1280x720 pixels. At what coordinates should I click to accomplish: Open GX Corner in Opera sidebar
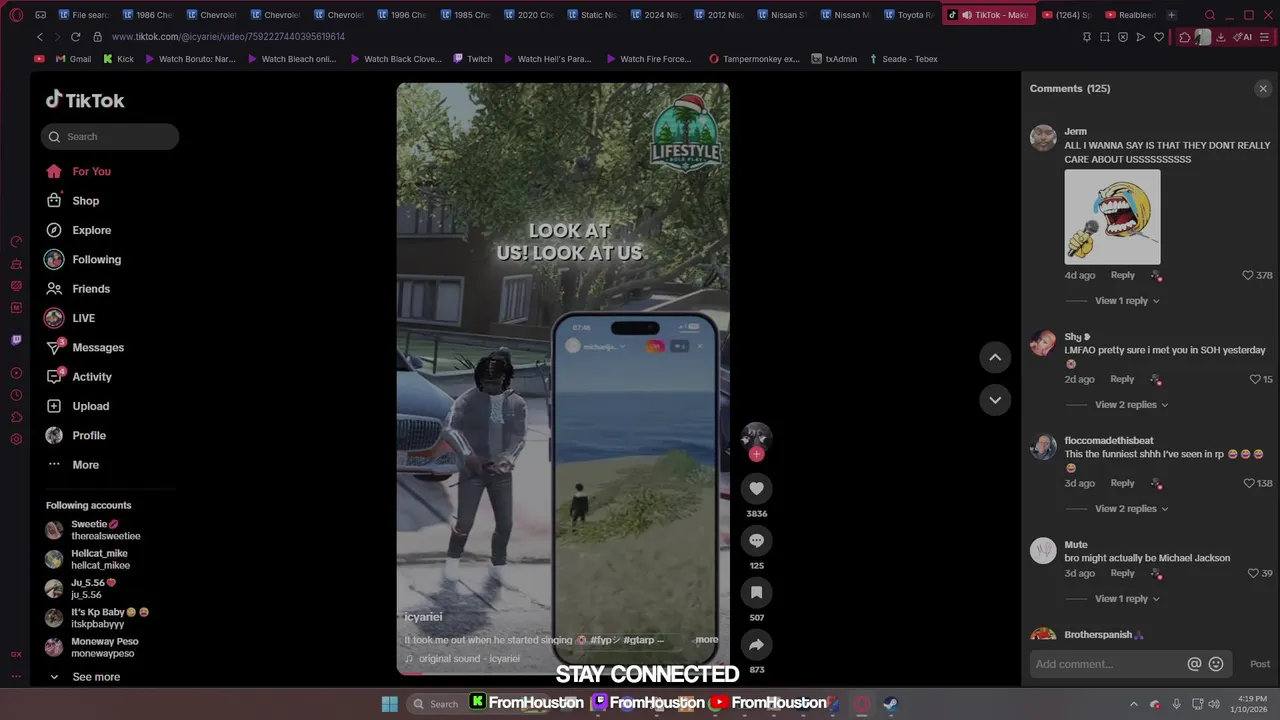pyautogui.click(x=16, y=654)
